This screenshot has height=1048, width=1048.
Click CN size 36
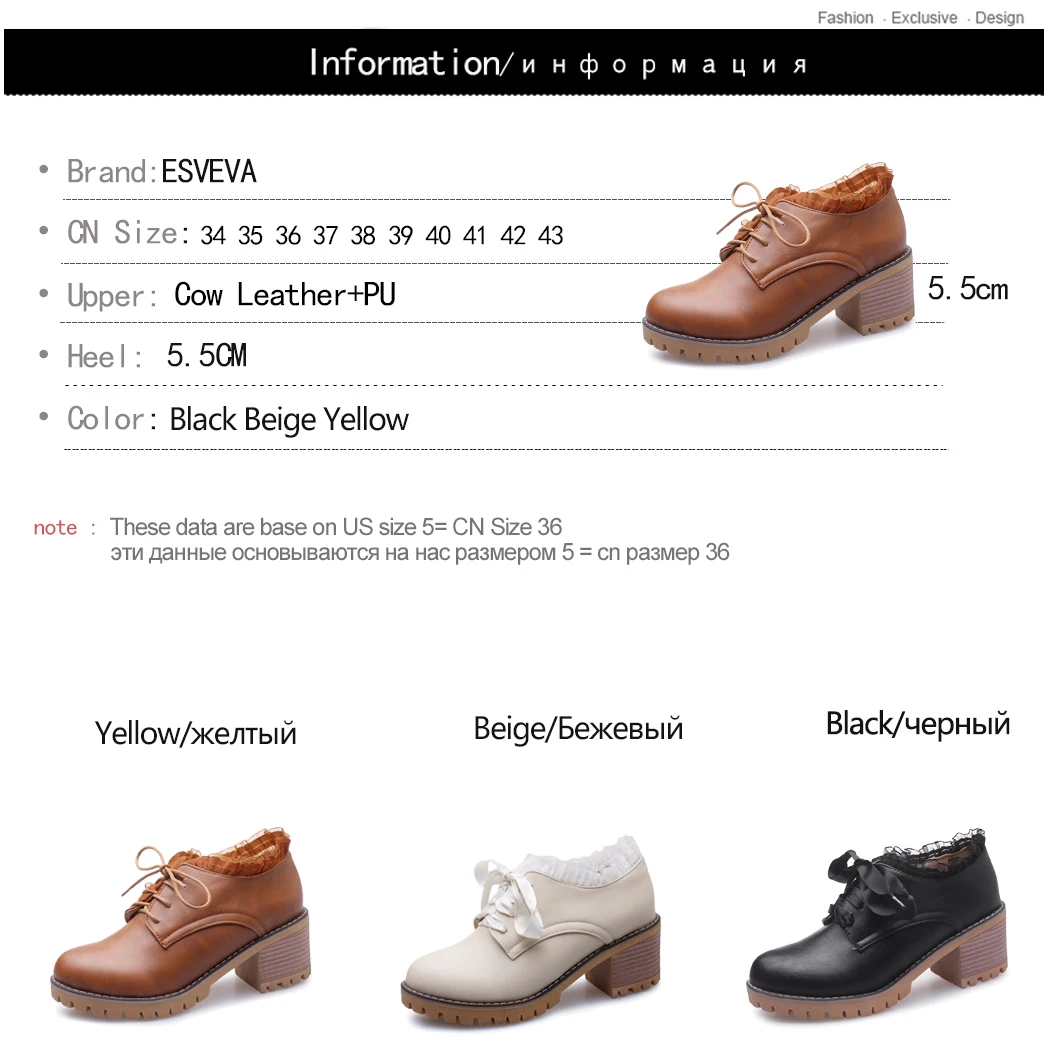tap(288, 235)
